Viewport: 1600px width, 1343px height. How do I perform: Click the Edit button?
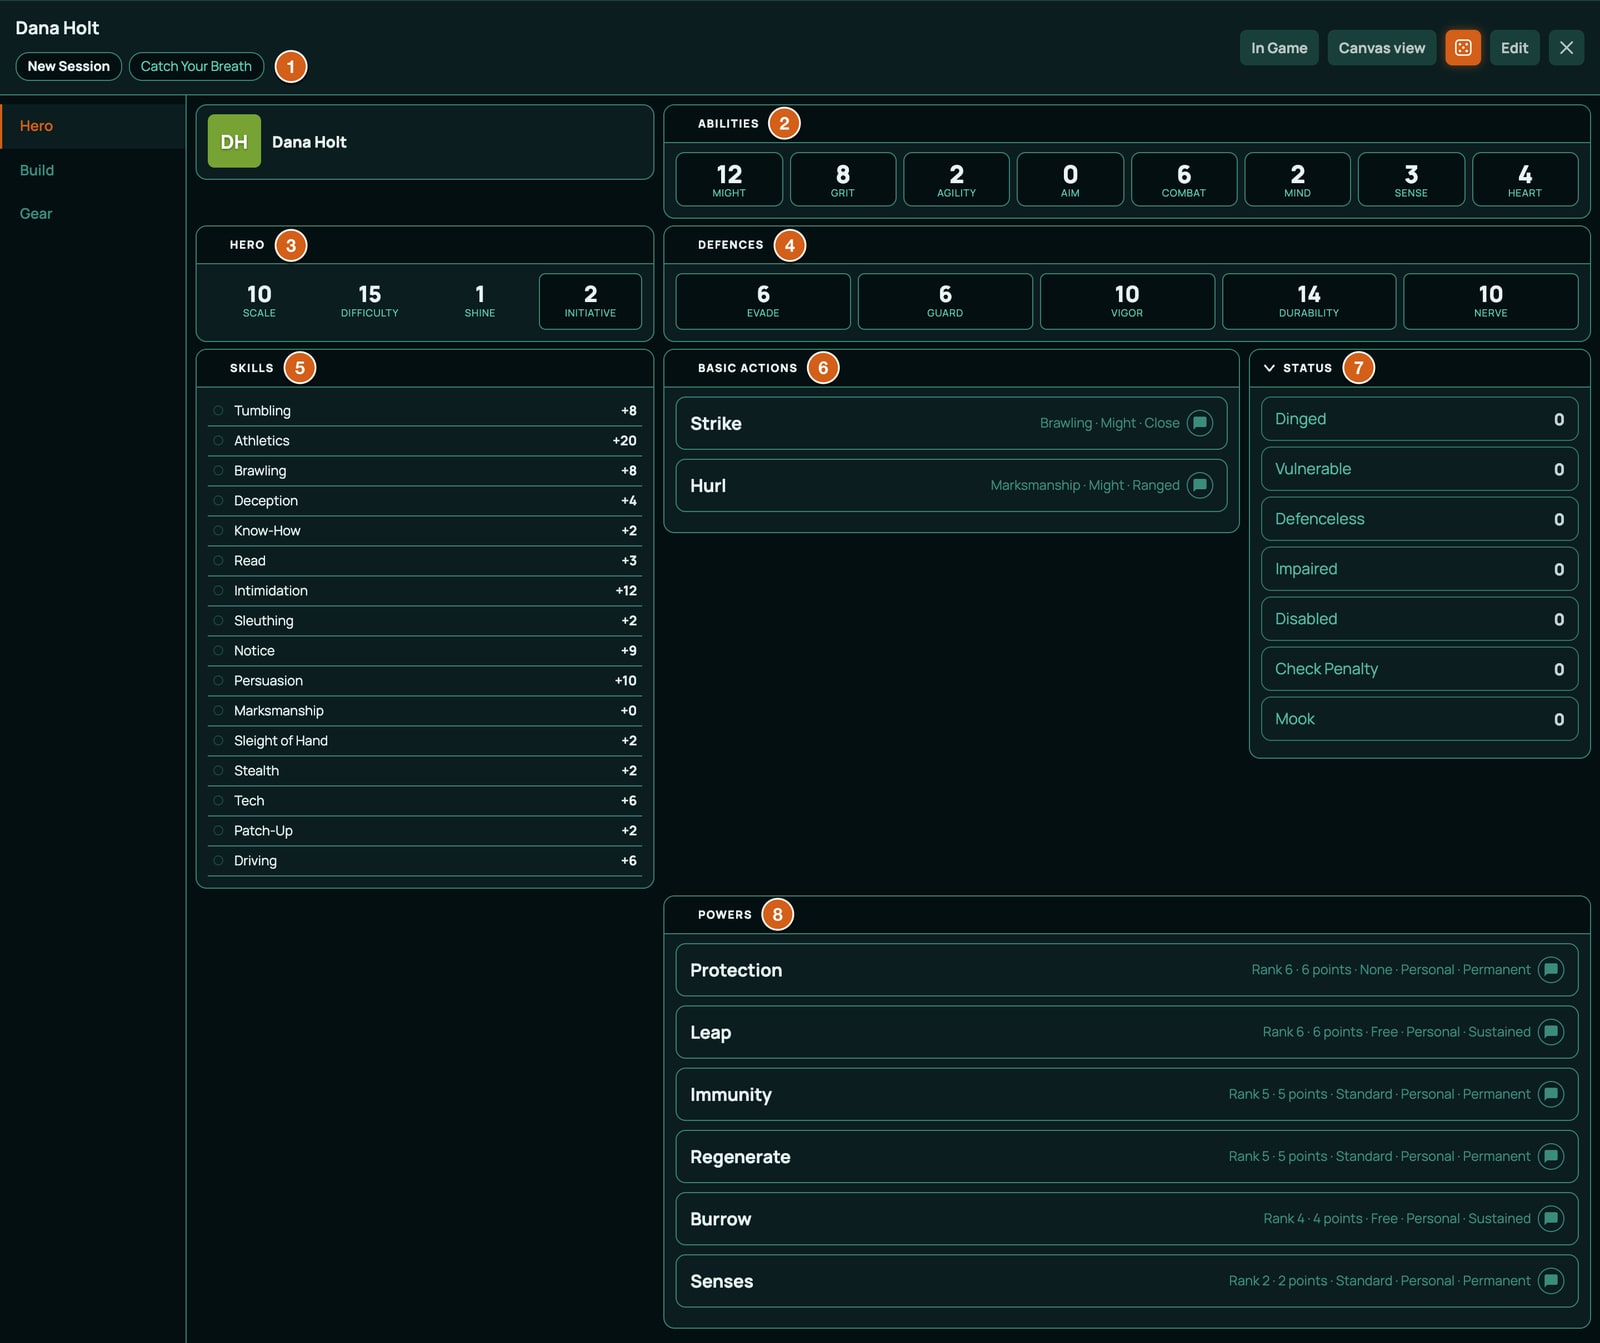pos(1514,48)
